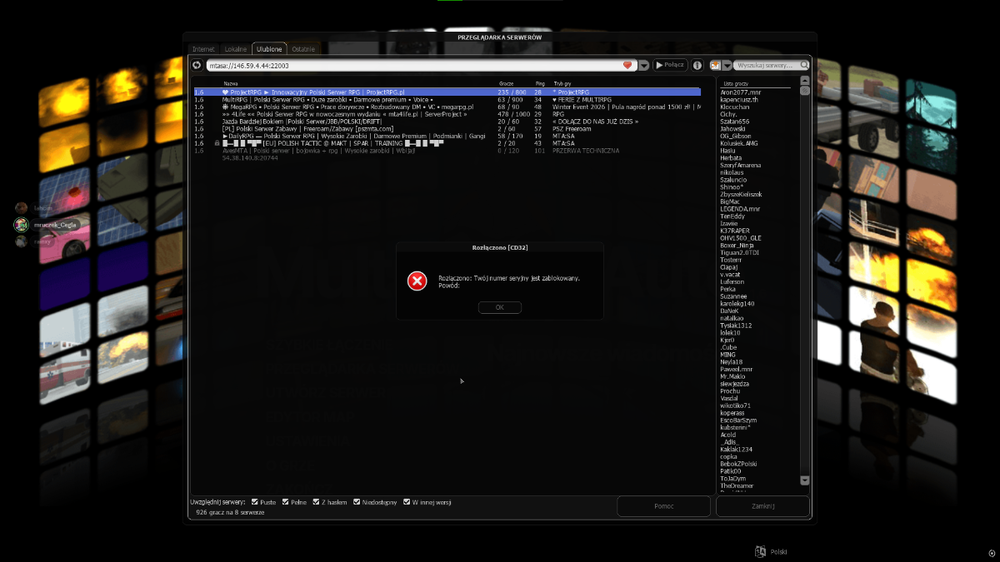The width and height of the screenshot is (1000, 562).
Task: Click the search magnifier icon
Action: pos(804,65)
